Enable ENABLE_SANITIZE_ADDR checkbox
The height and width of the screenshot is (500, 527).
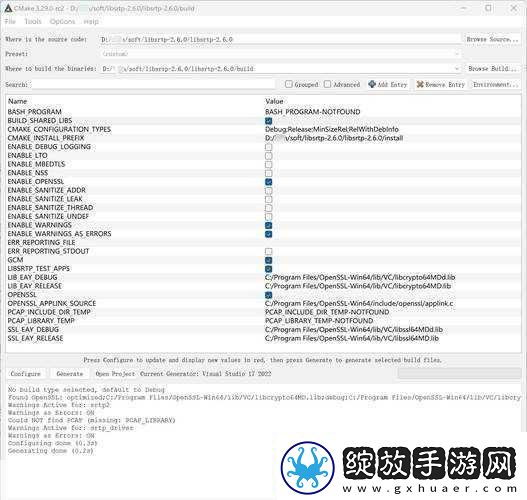pos(268,191)
